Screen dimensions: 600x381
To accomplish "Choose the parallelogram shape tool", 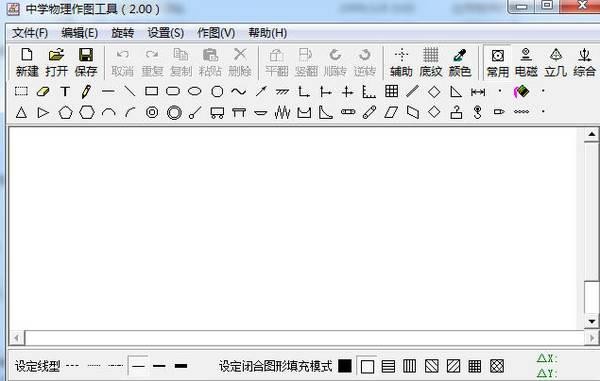I will coord(391,112).
